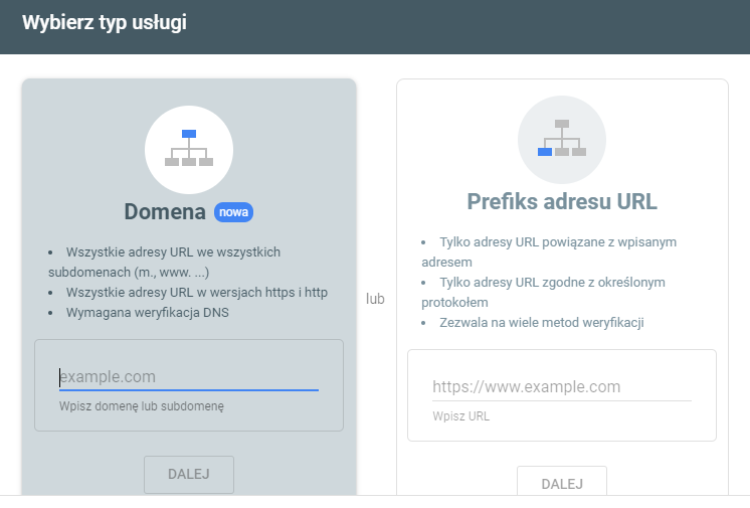Focus the https://www.example.com URL field

[x=561, y=386]
